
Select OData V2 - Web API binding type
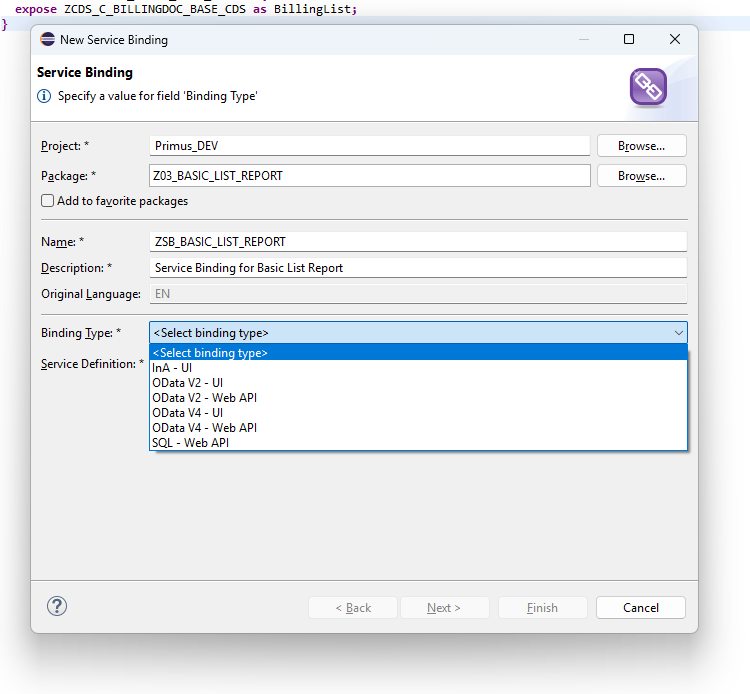coord(419,397)
